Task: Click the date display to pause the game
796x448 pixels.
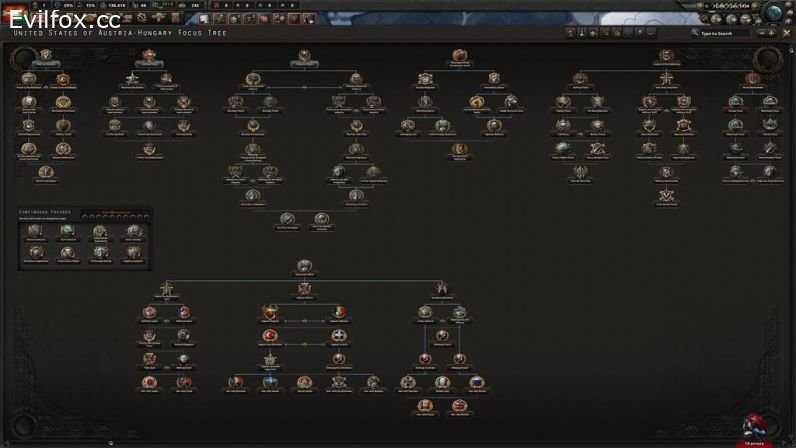Action: 728,6
